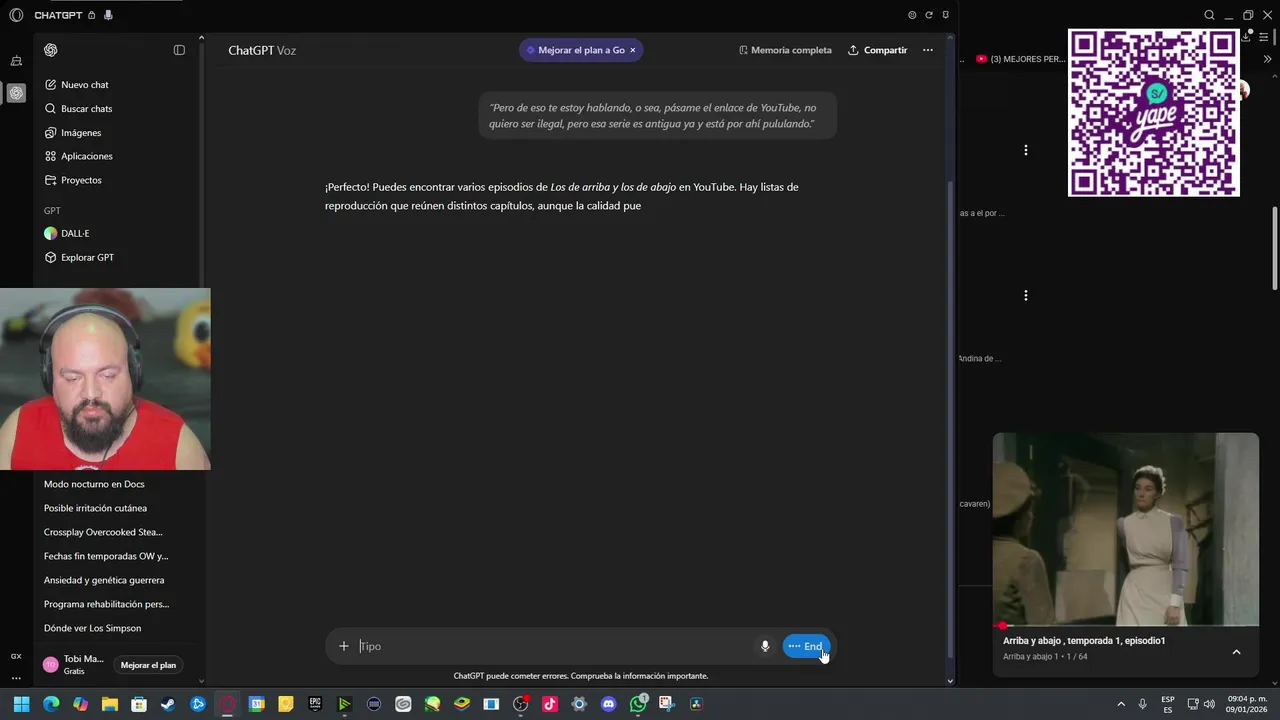
Task: Open Epic Games Launcher from the taskbar
Action: tap(315, 704)
